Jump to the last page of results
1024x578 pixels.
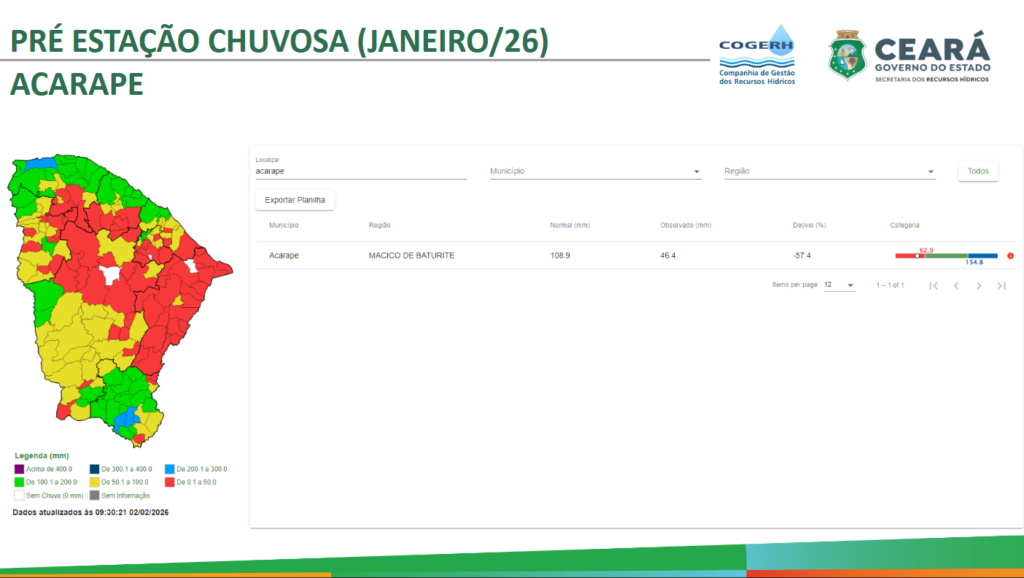pos(1001,286)
